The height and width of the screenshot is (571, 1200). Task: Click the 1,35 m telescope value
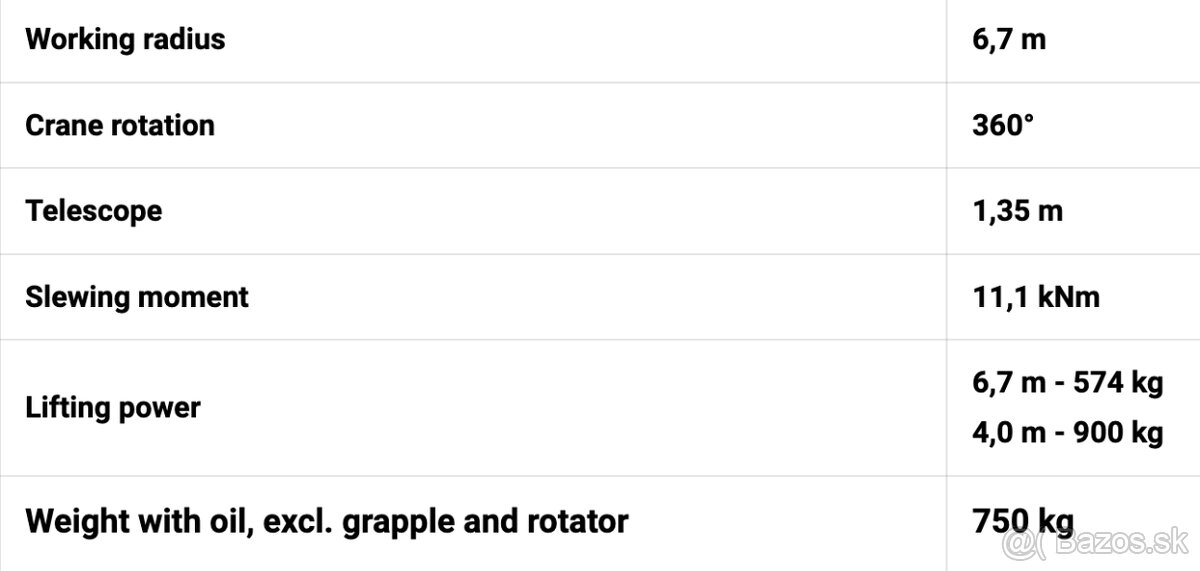tap(1017, 212)
